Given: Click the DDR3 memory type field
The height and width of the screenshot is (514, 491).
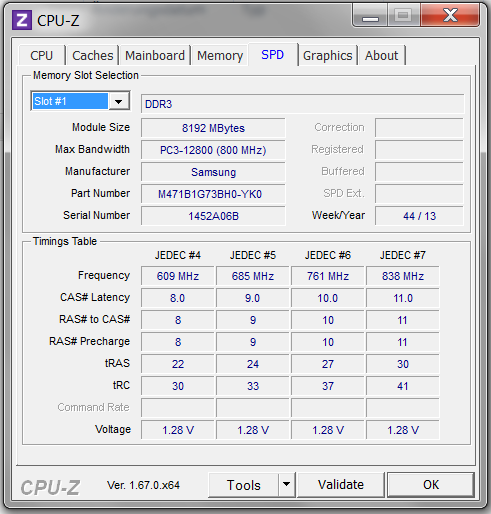Looking at the screenshot, I should click(302, 104).
